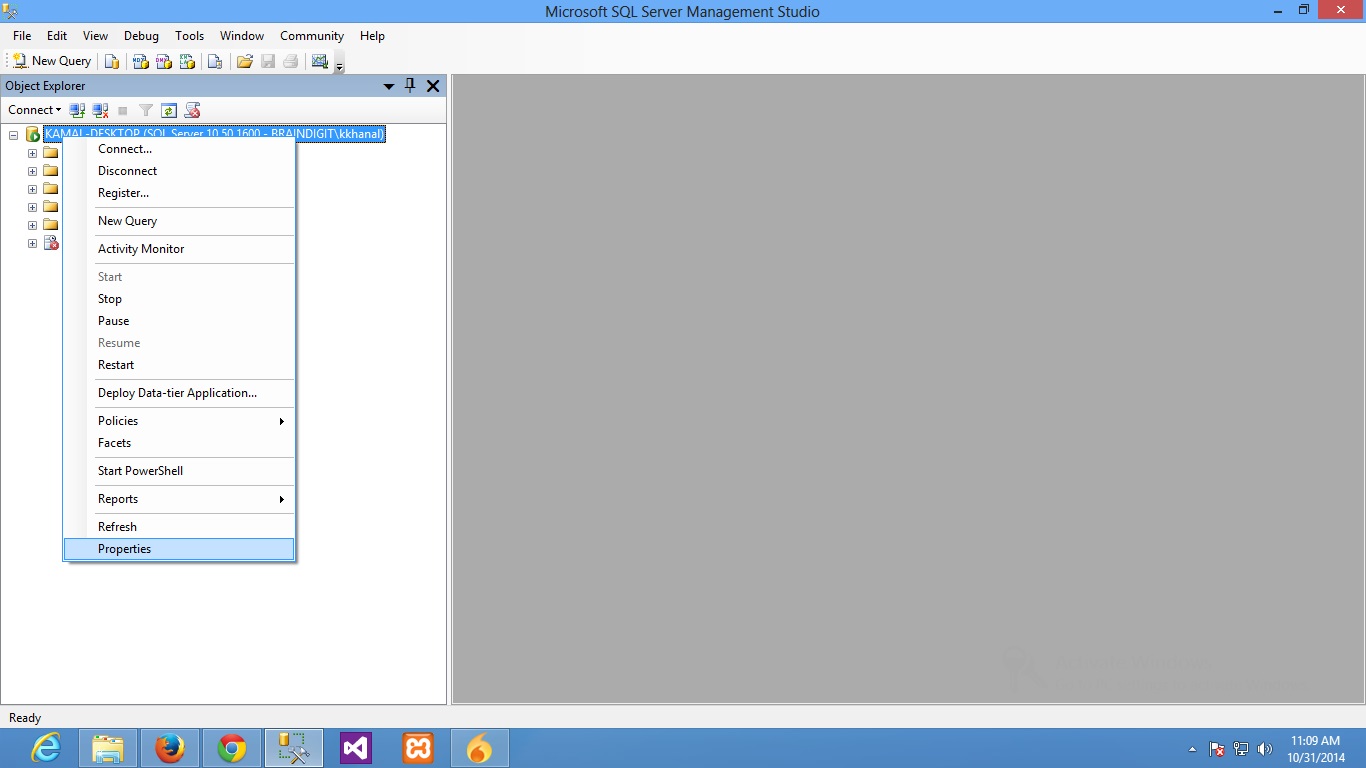Click the Visual Studio taskbar icon
This screenshot has height=768, width=1366.
(356, 748)
